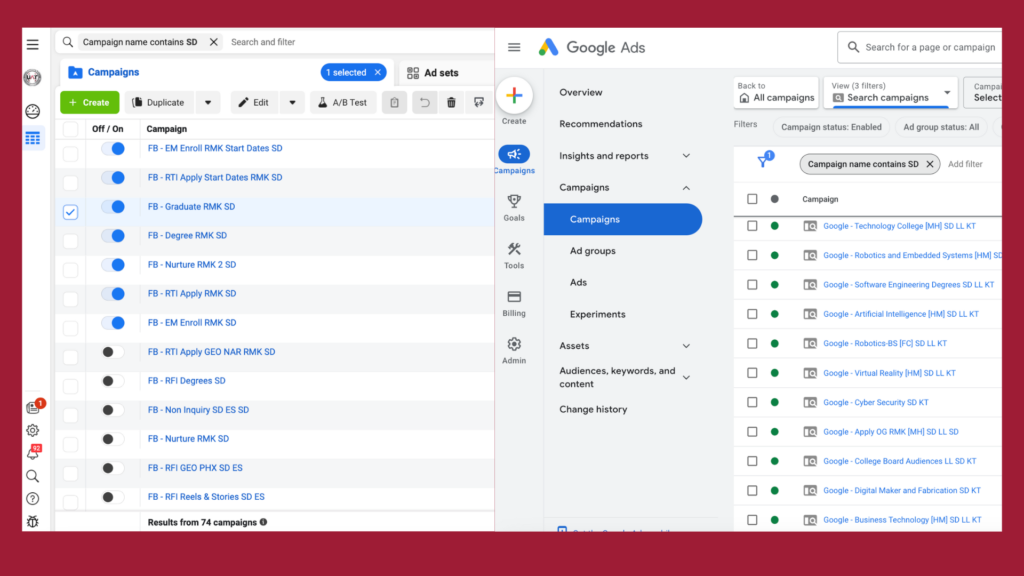Click the A/B Test button

click(x=343, y=103)
